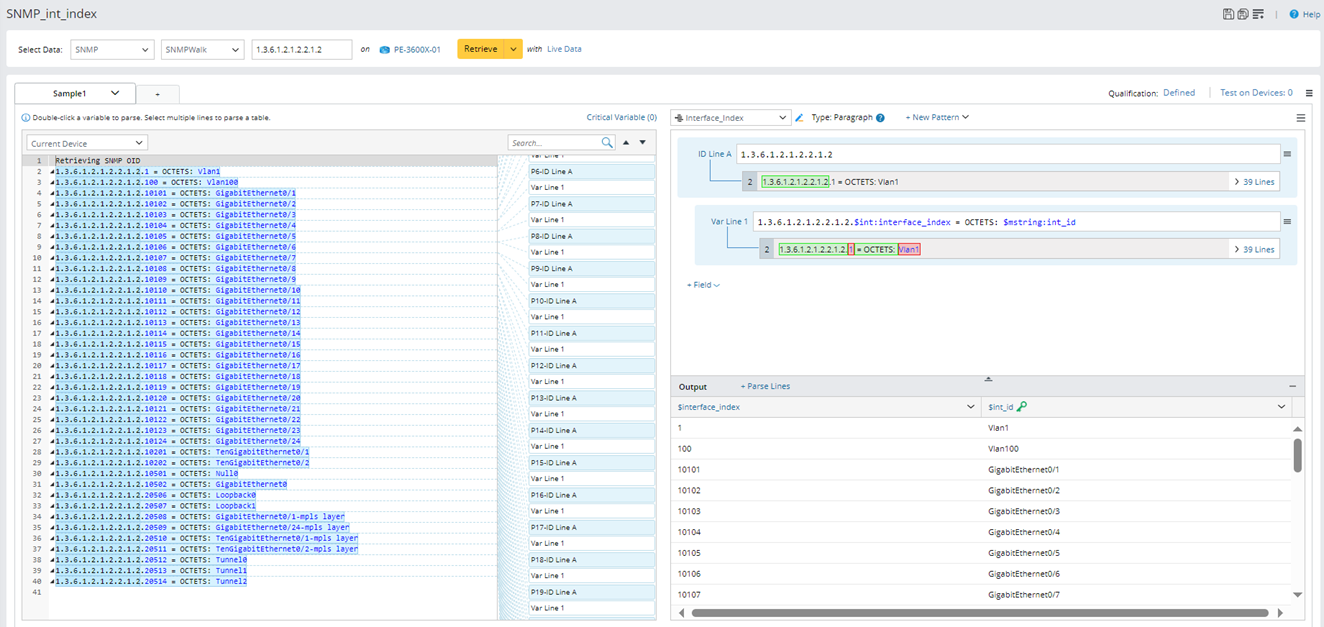Click the Save As icon

pos(1242,14)
